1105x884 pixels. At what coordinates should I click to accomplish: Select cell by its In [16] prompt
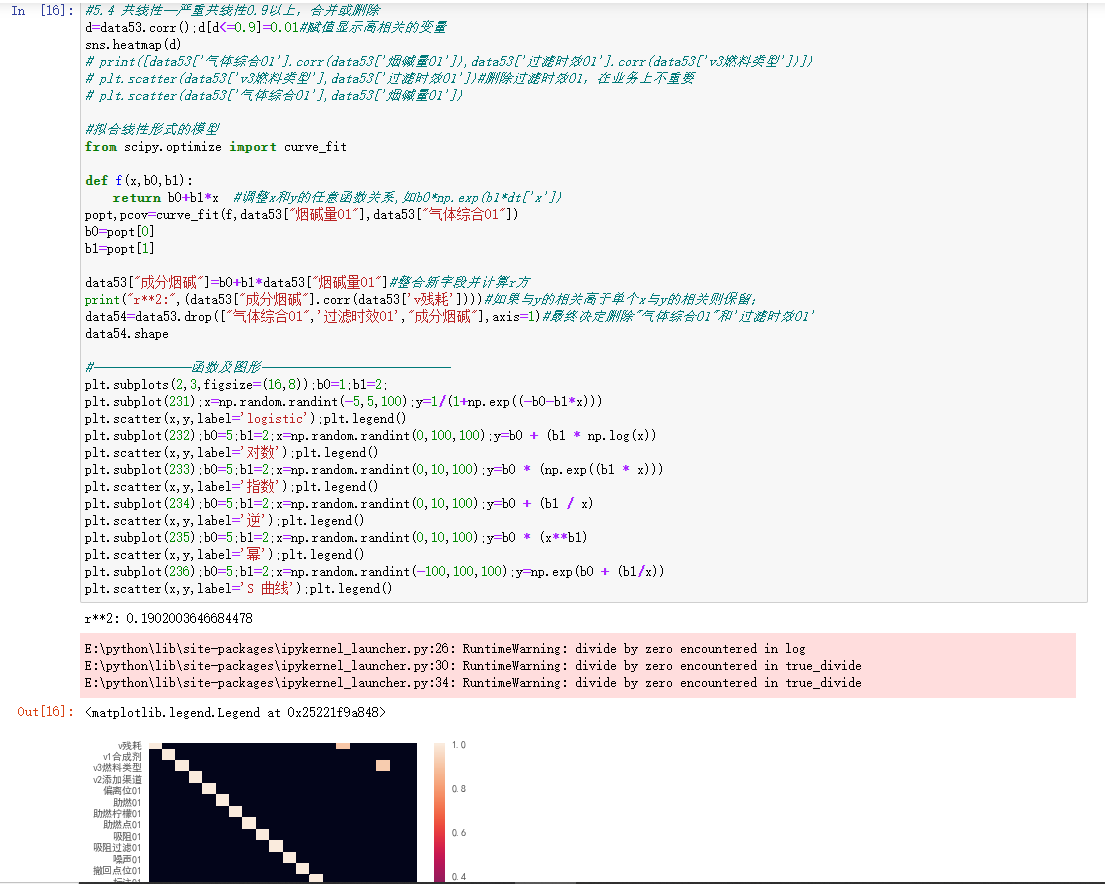[x=42, y=11]
